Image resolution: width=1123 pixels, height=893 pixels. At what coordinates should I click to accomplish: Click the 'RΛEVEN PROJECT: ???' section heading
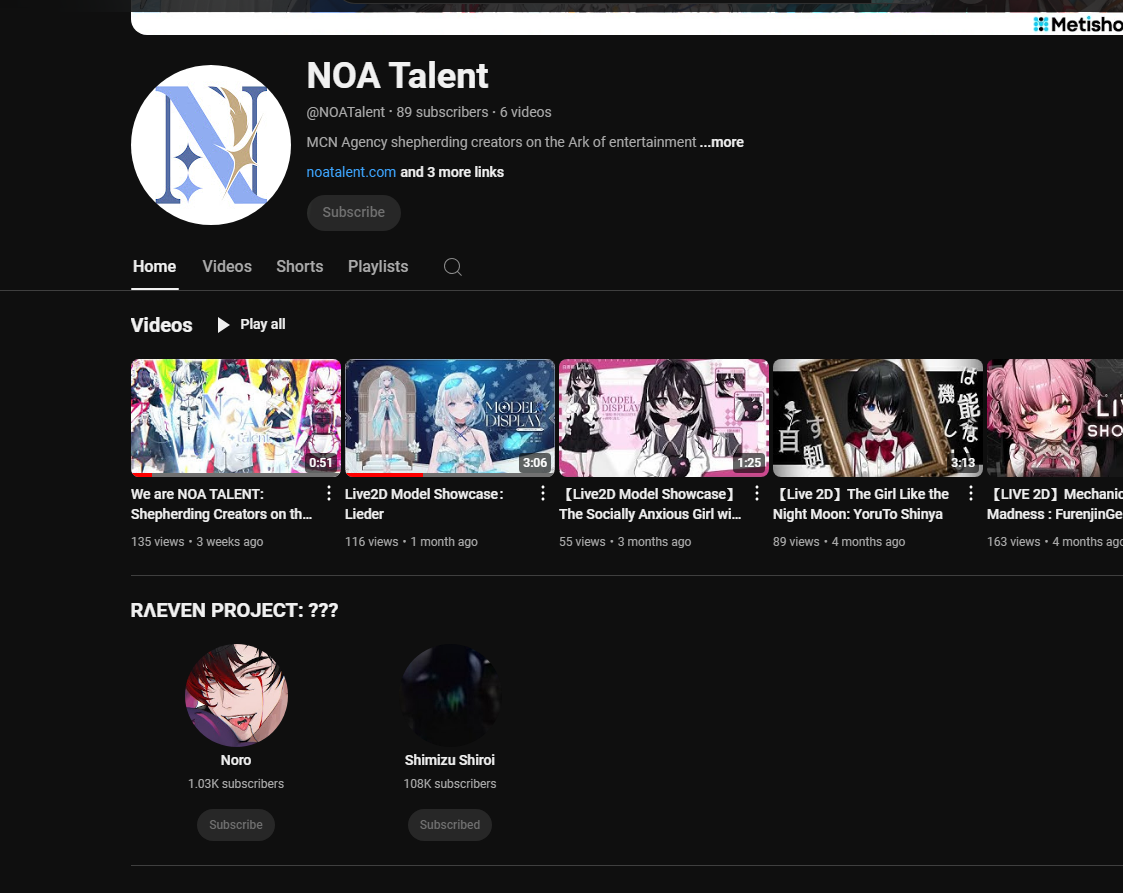(234, 610)
